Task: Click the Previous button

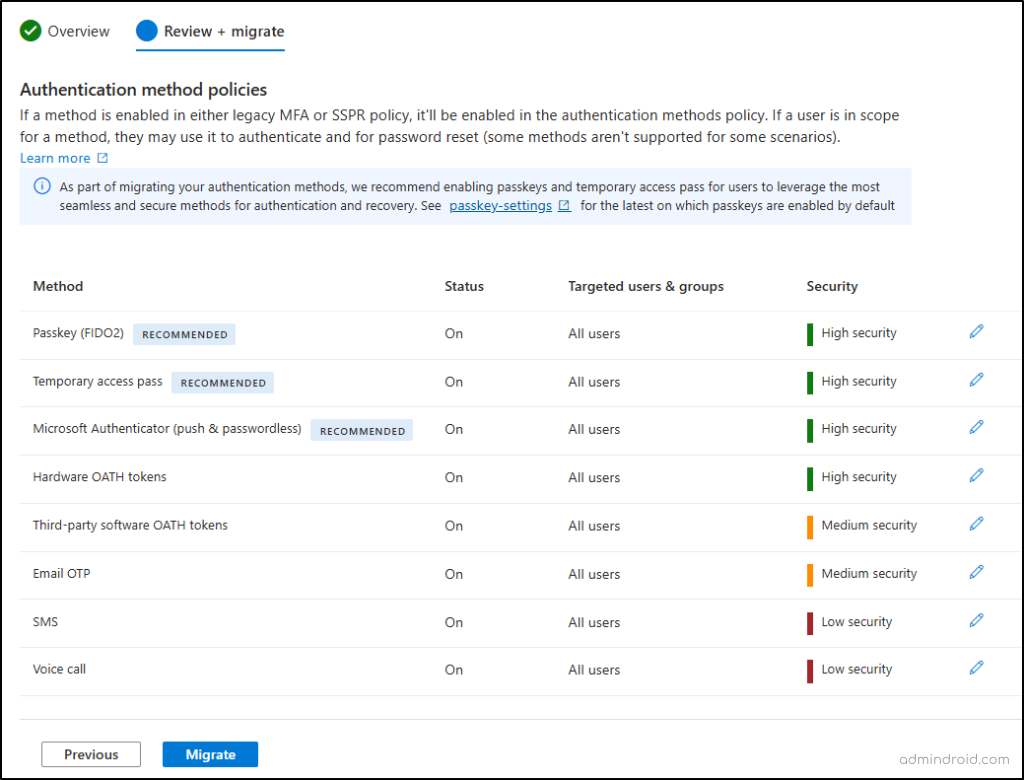Action: tap(90, 754)
